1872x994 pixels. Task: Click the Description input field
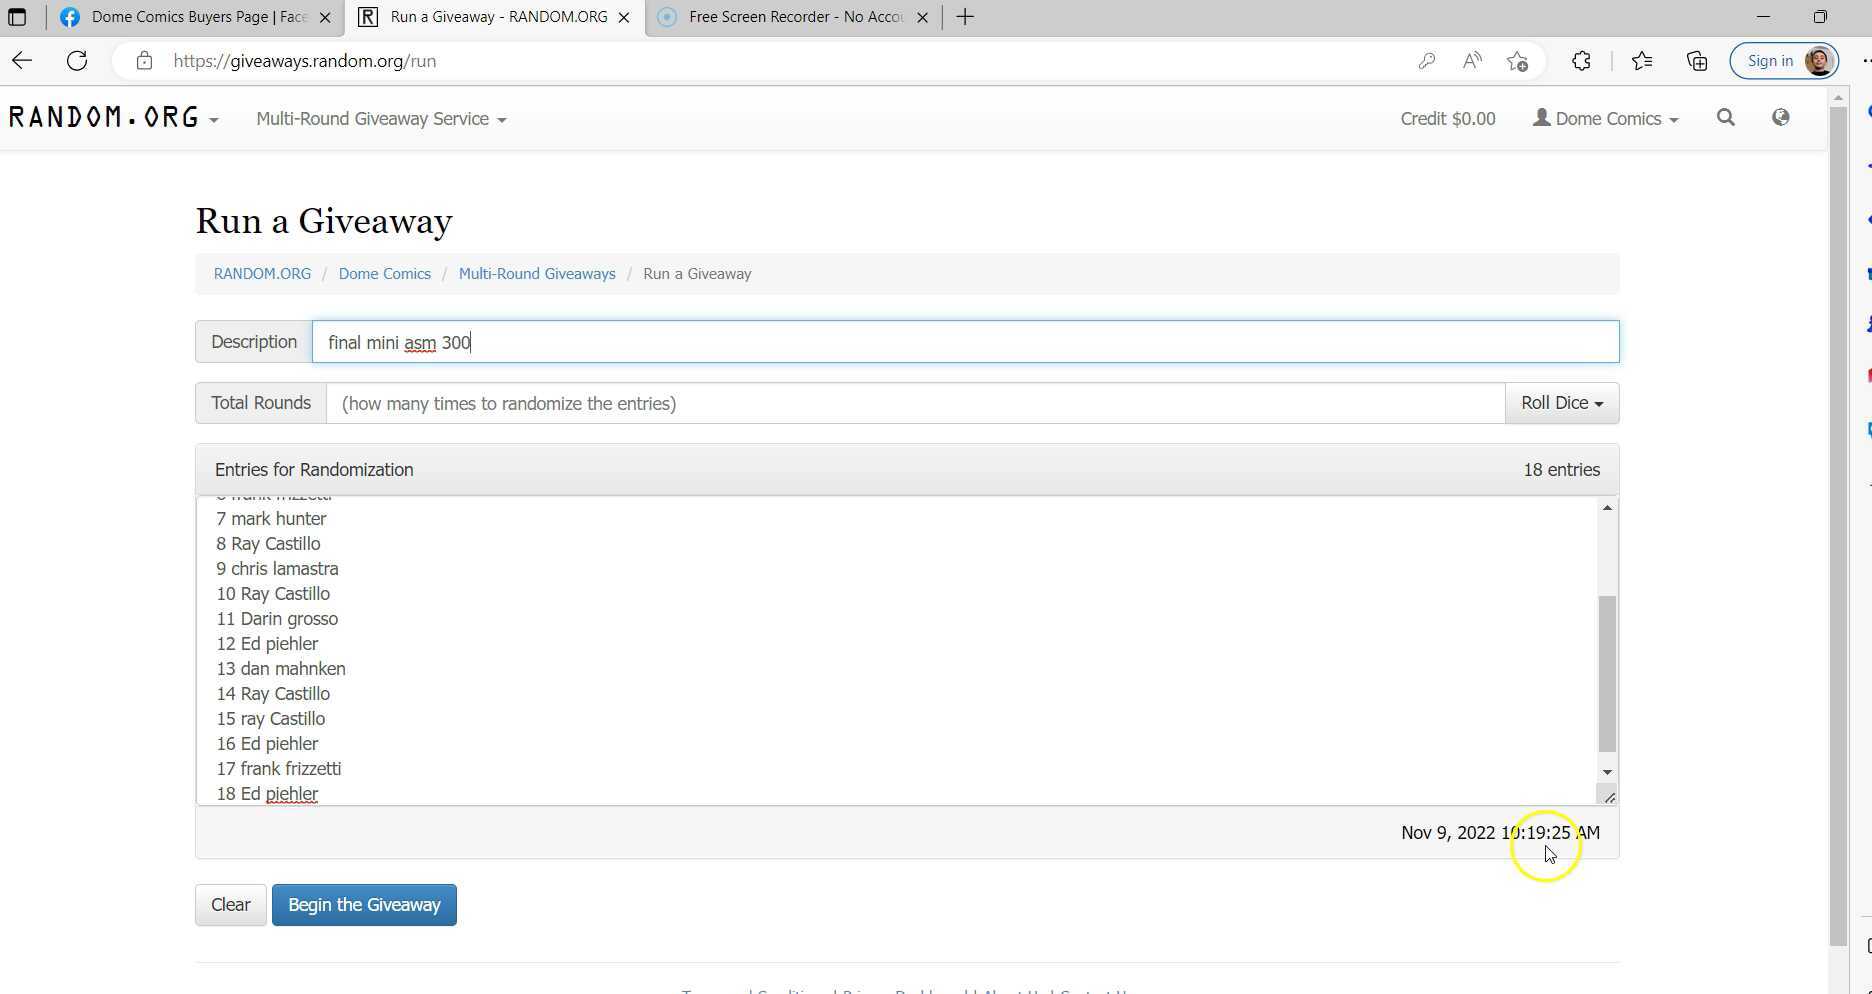pos(965,342)
